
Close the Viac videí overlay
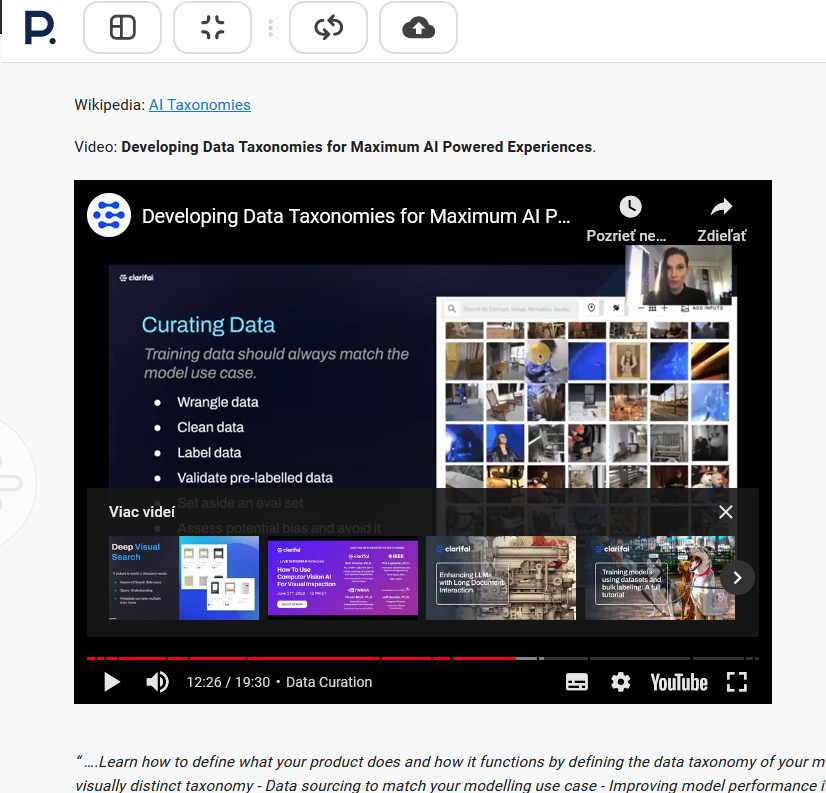click(726, 512)
